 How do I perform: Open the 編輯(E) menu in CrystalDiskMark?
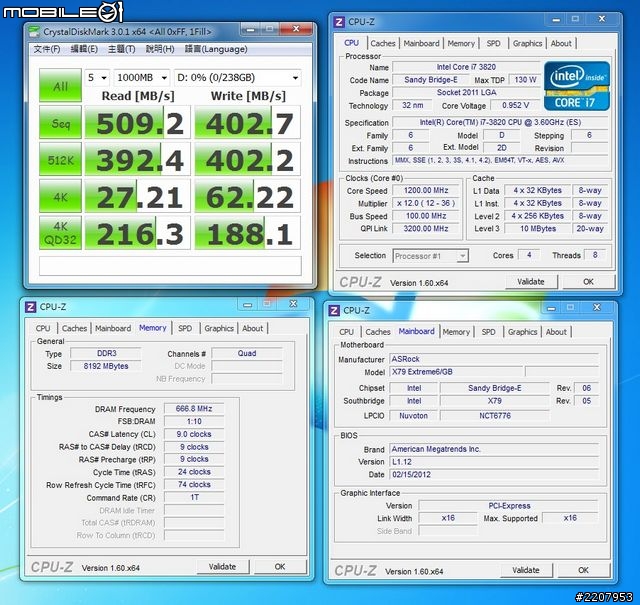coord(84,49)
